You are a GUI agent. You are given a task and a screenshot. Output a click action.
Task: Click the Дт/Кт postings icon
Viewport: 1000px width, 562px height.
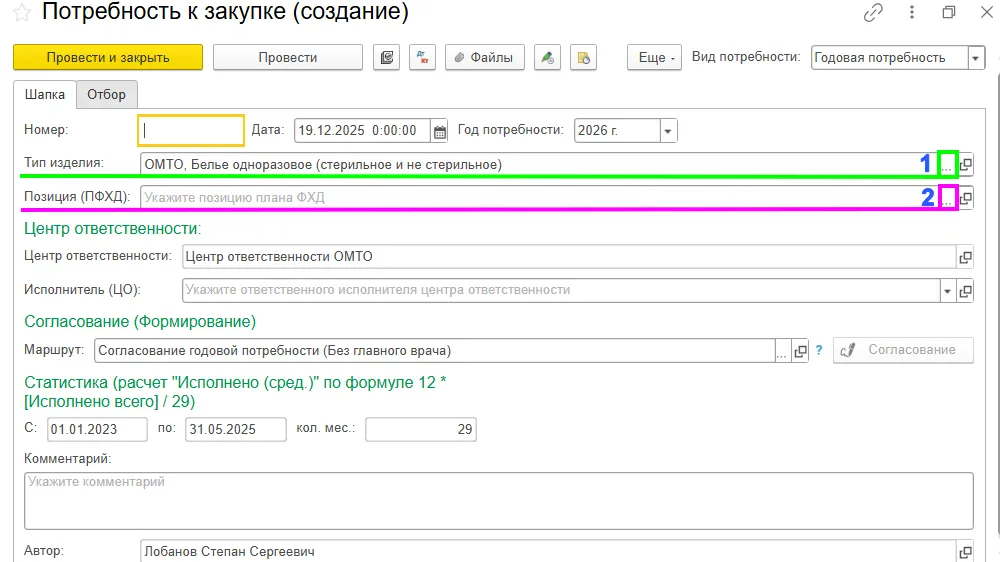tap(422, 57)
